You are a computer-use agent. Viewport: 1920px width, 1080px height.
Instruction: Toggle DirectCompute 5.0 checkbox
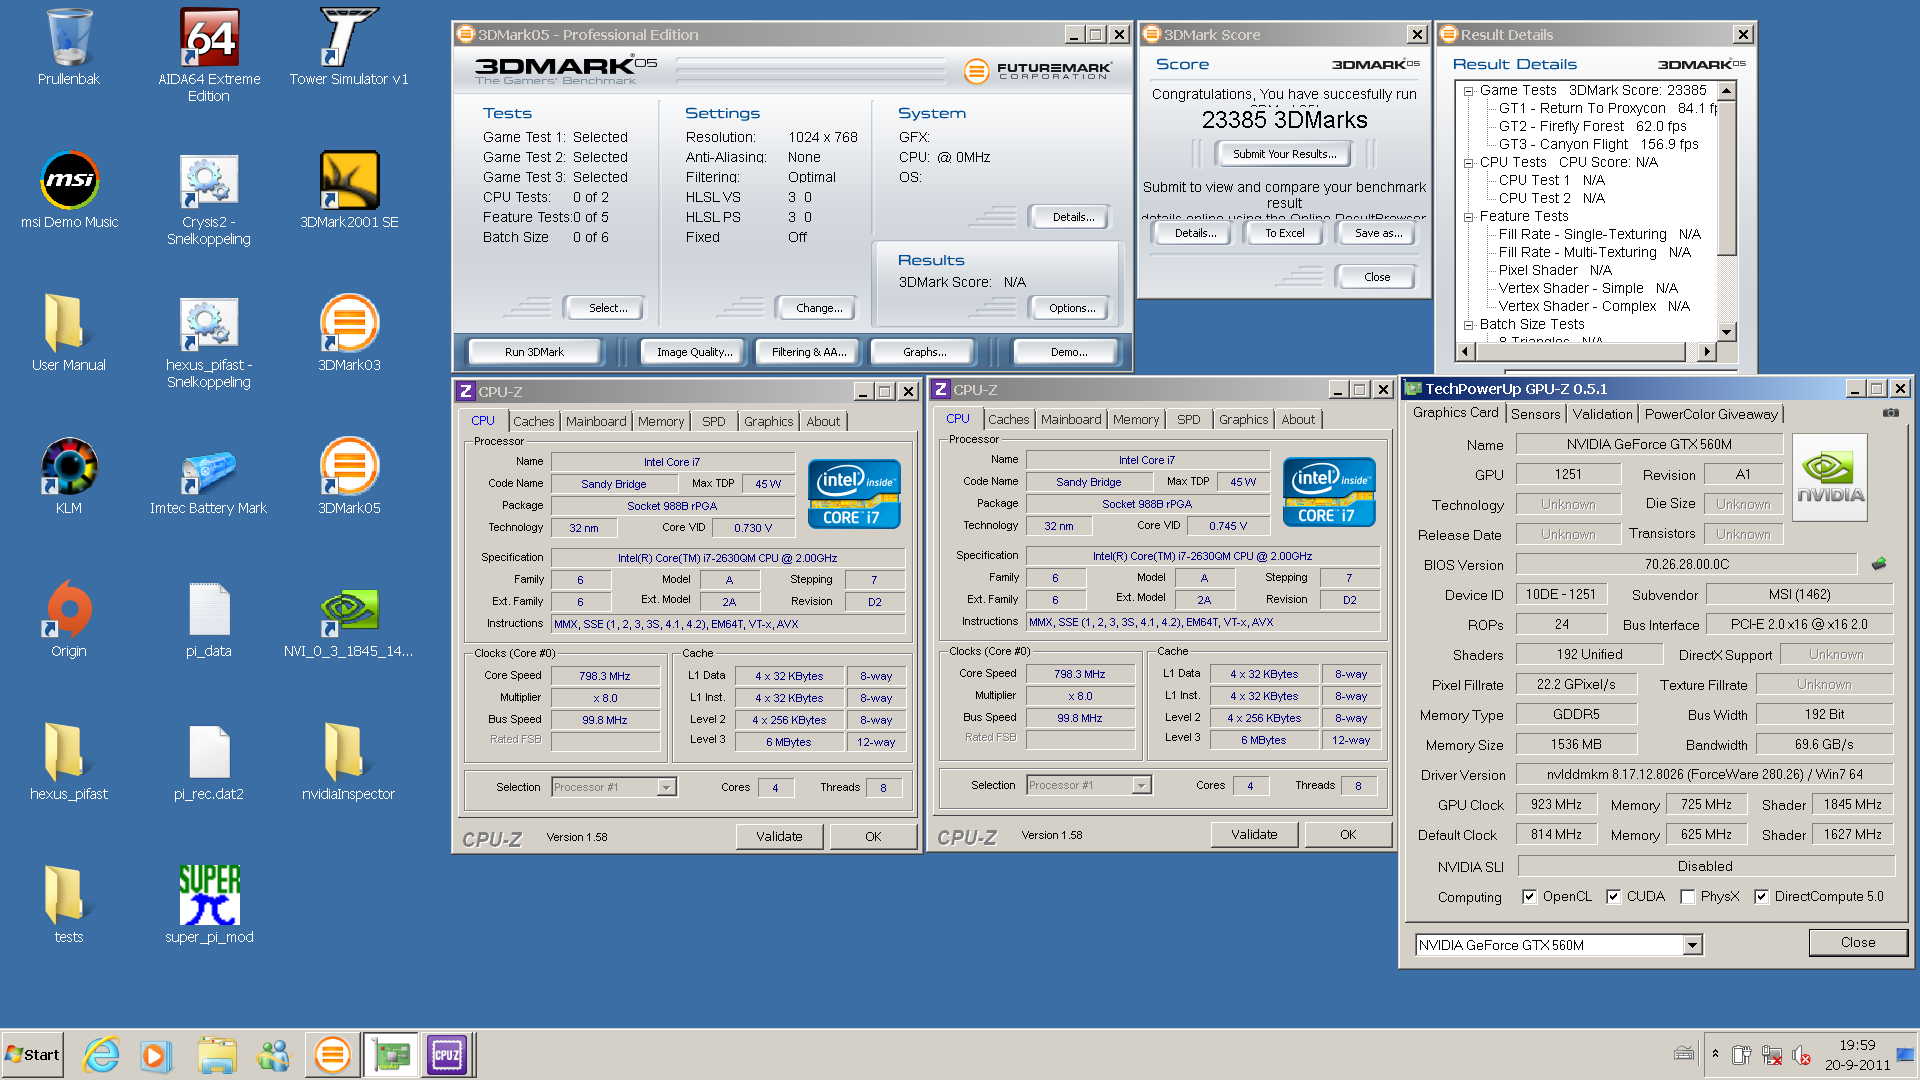pos(1761,897)
